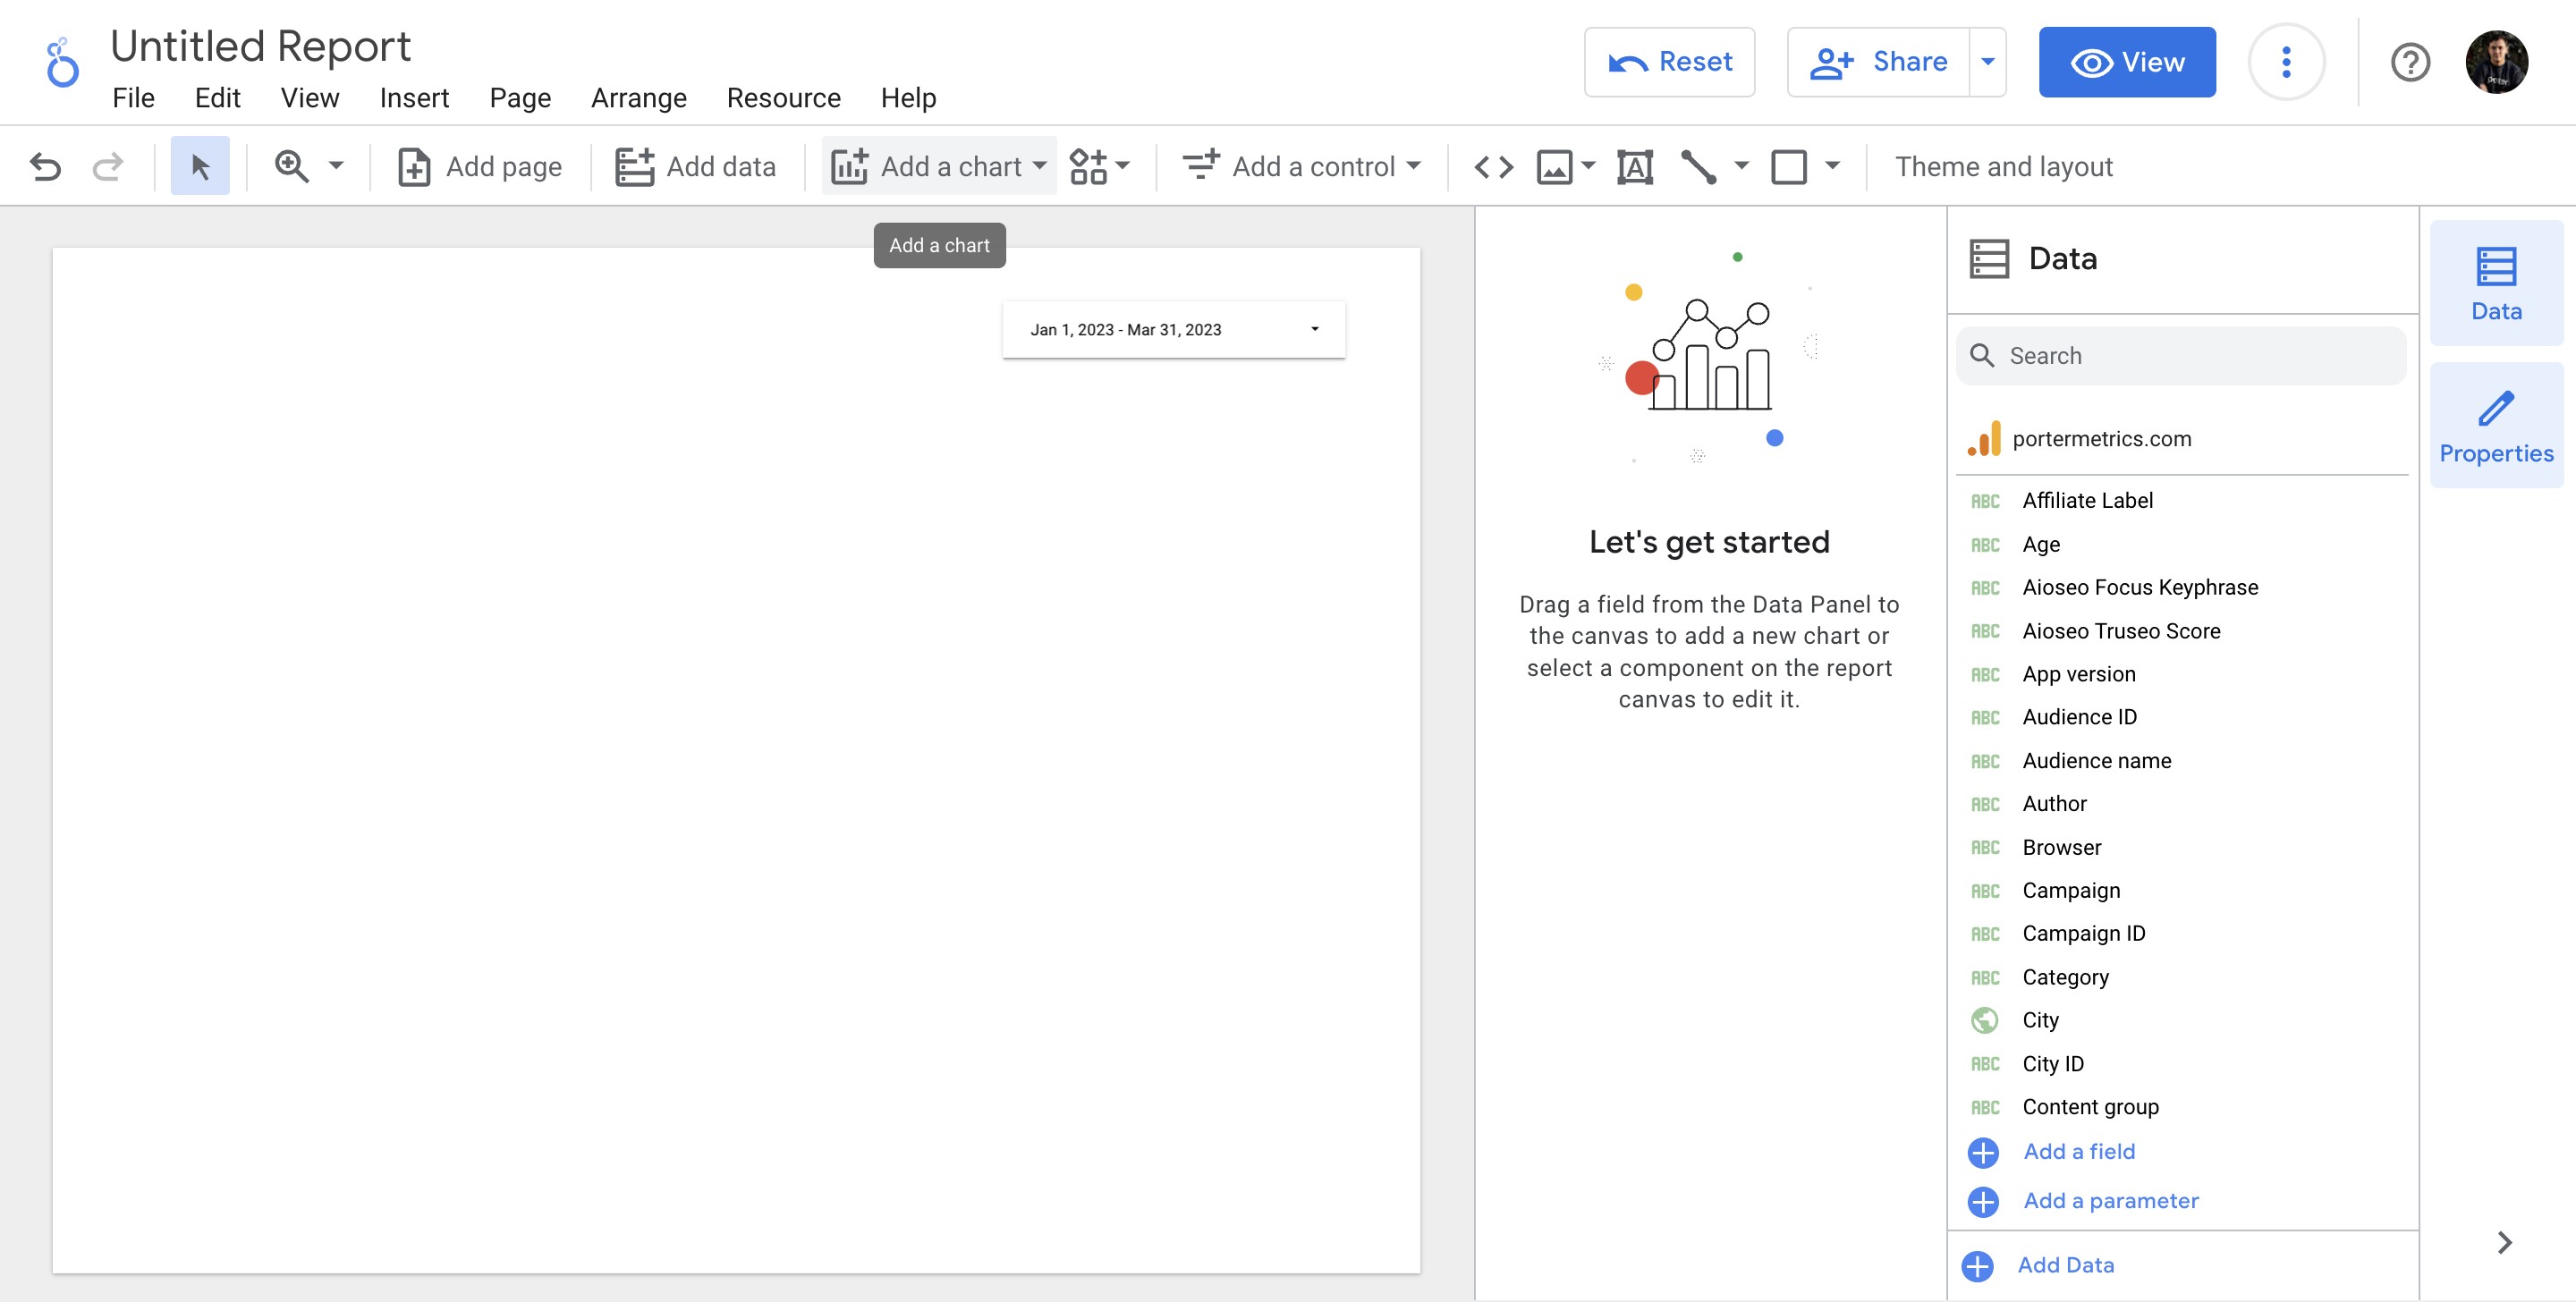Open the Edit menu
Screen dimensions: 2576x1302
coord(217,98)
